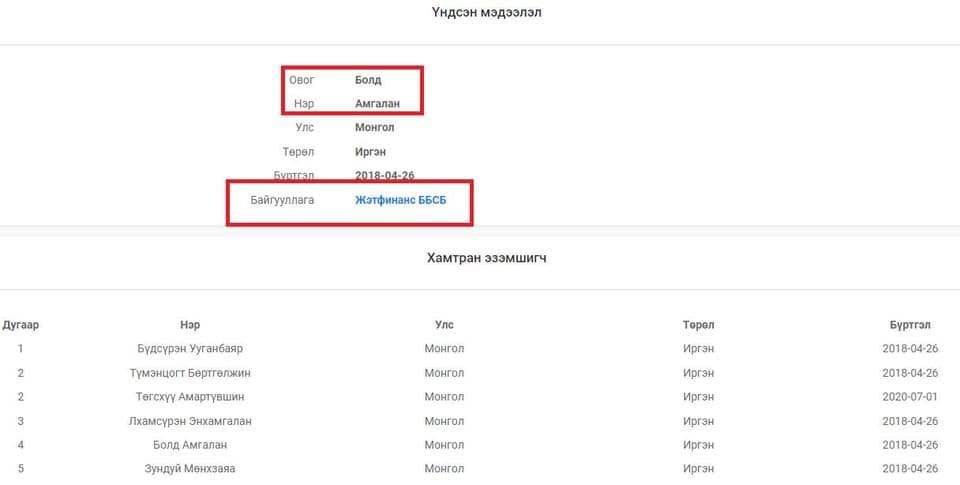Click the Овог value Болд in the info section
Screen dimensions: 960x485
point(368,80)
